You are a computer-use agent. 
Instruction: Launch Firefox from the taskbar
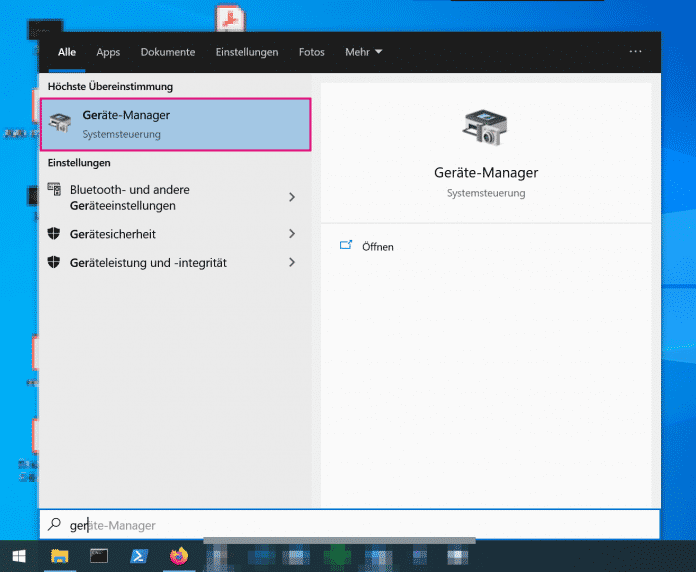(x=178, y=555)
